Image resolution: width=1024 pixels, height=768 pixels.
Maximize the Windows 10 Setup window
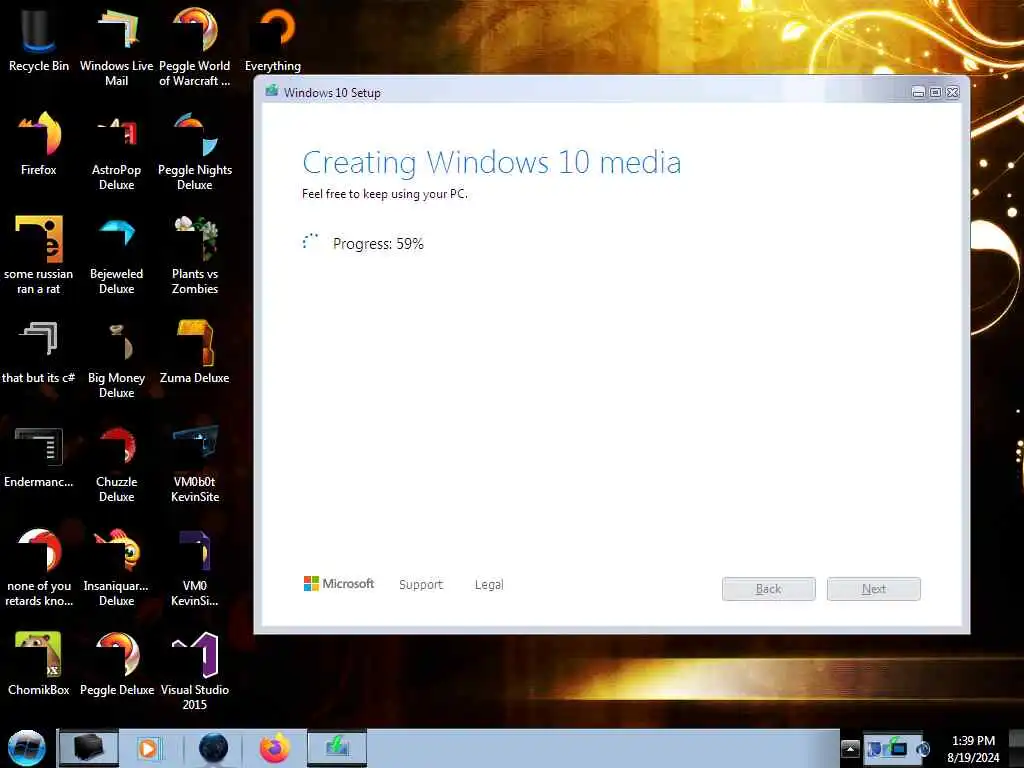pyautogui.click(x=935, y=93)
